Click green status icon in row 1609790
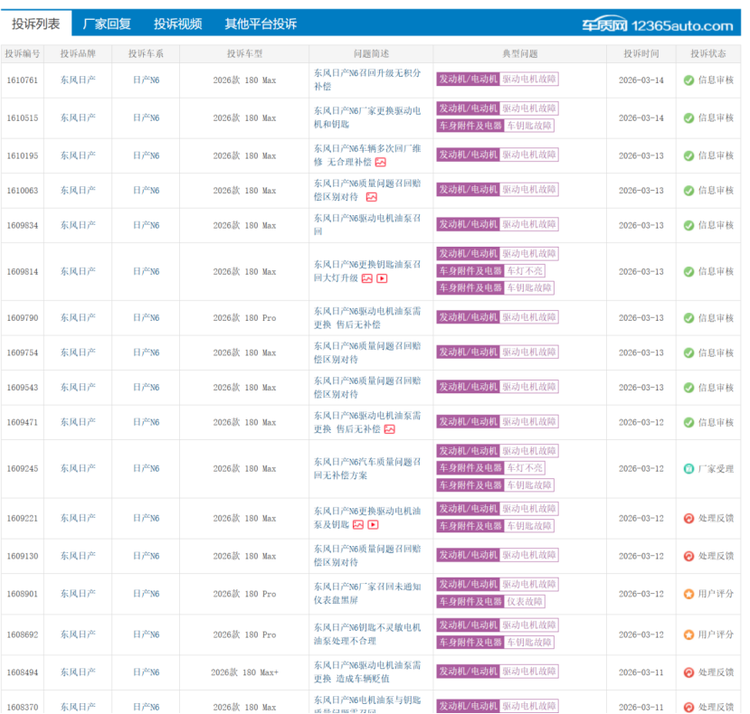 [688, 318]
